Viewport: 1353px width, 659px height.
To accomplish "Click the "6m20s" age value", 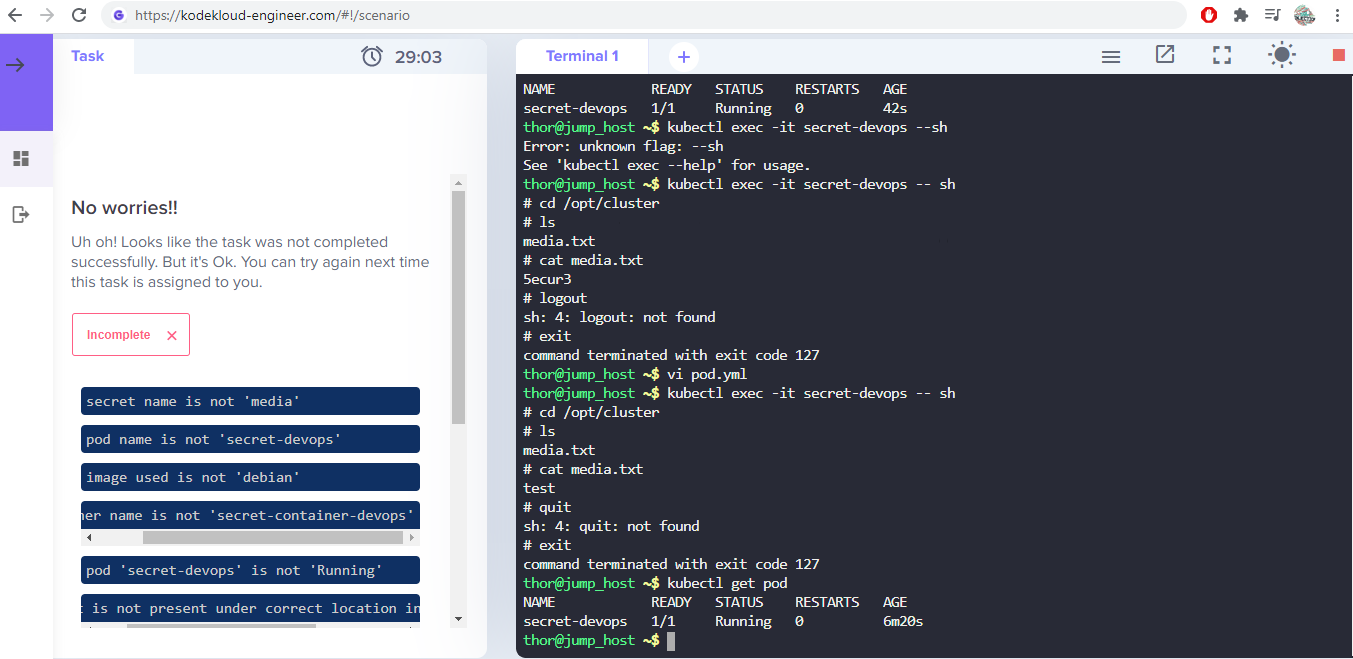I will click(903, 621).
